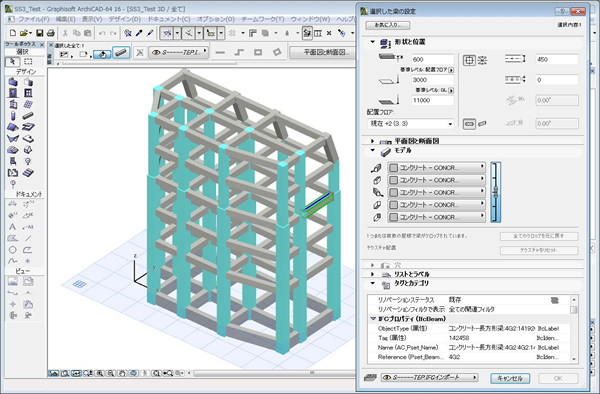Open the third コンクリート material dropdown
Image resolution: width=600 pixels, height=394 pixels.
[437, 192]
